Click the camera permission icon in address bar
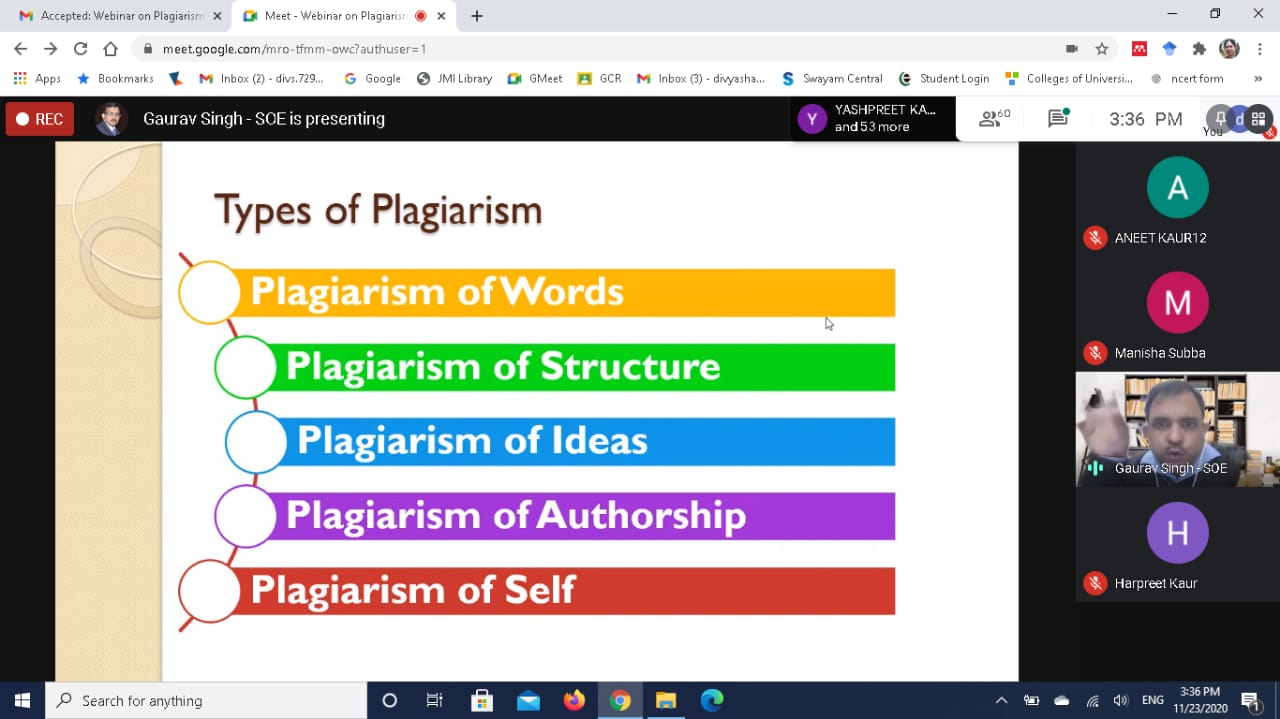This screenshot has height=719, width=1280. (x=1072, y=49)
